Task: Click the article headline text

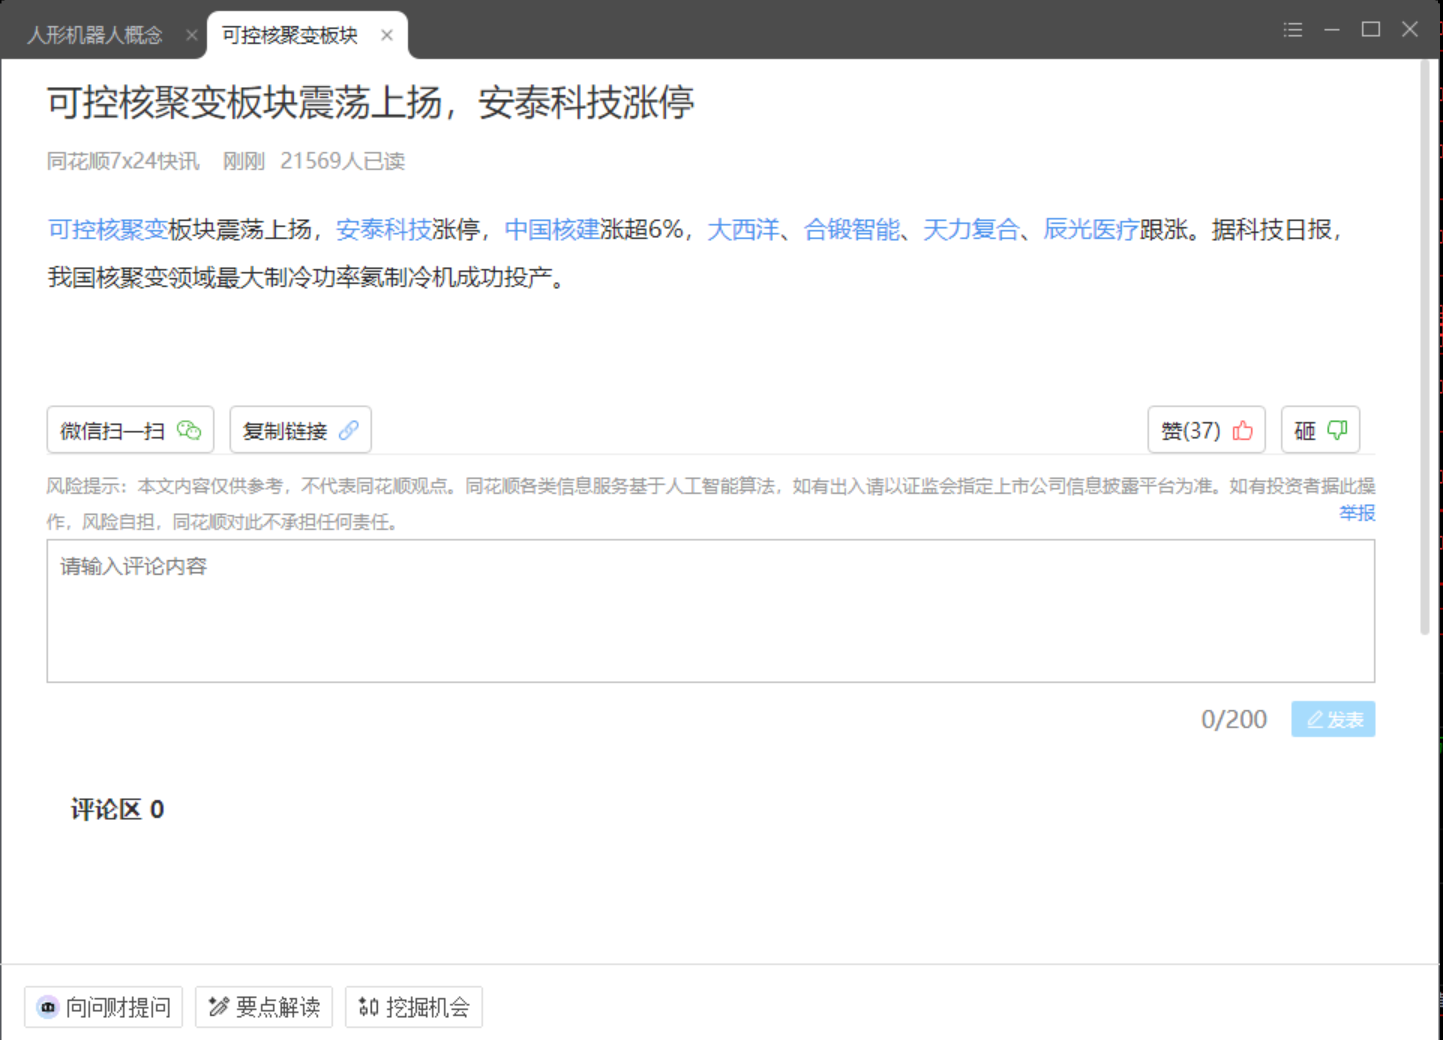Action: pos(371,102)
